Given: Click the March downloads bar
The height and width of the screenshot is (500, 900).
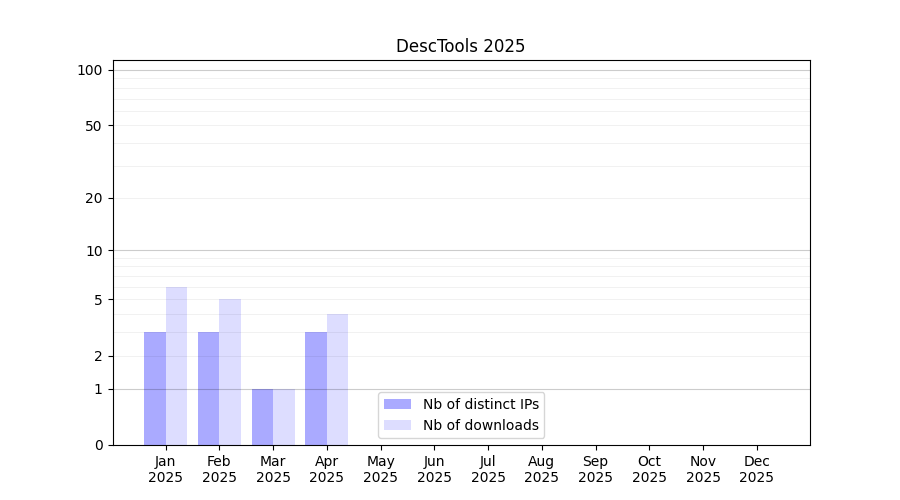Looking at the screenshot, I should (x=284, y=417).
